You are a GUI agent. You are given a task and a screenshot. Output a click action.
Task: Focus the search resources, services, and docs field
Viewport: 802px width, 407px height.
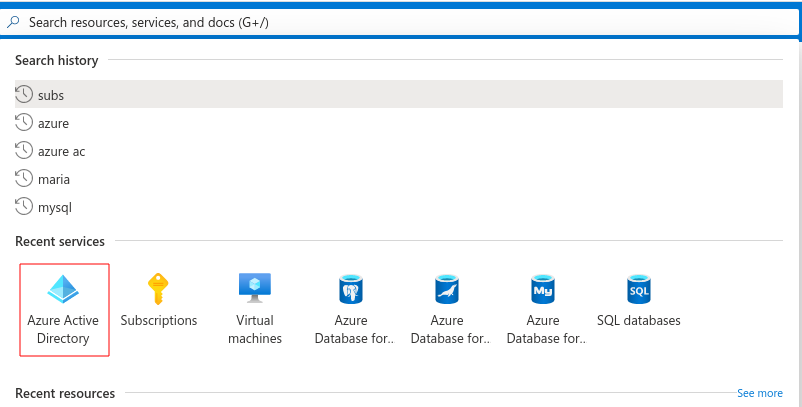pos(400,21)
